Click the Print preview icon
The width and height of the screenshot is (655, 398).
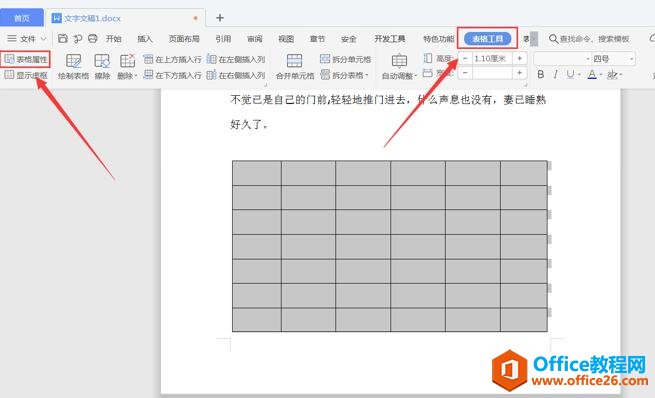pos(93,39)
